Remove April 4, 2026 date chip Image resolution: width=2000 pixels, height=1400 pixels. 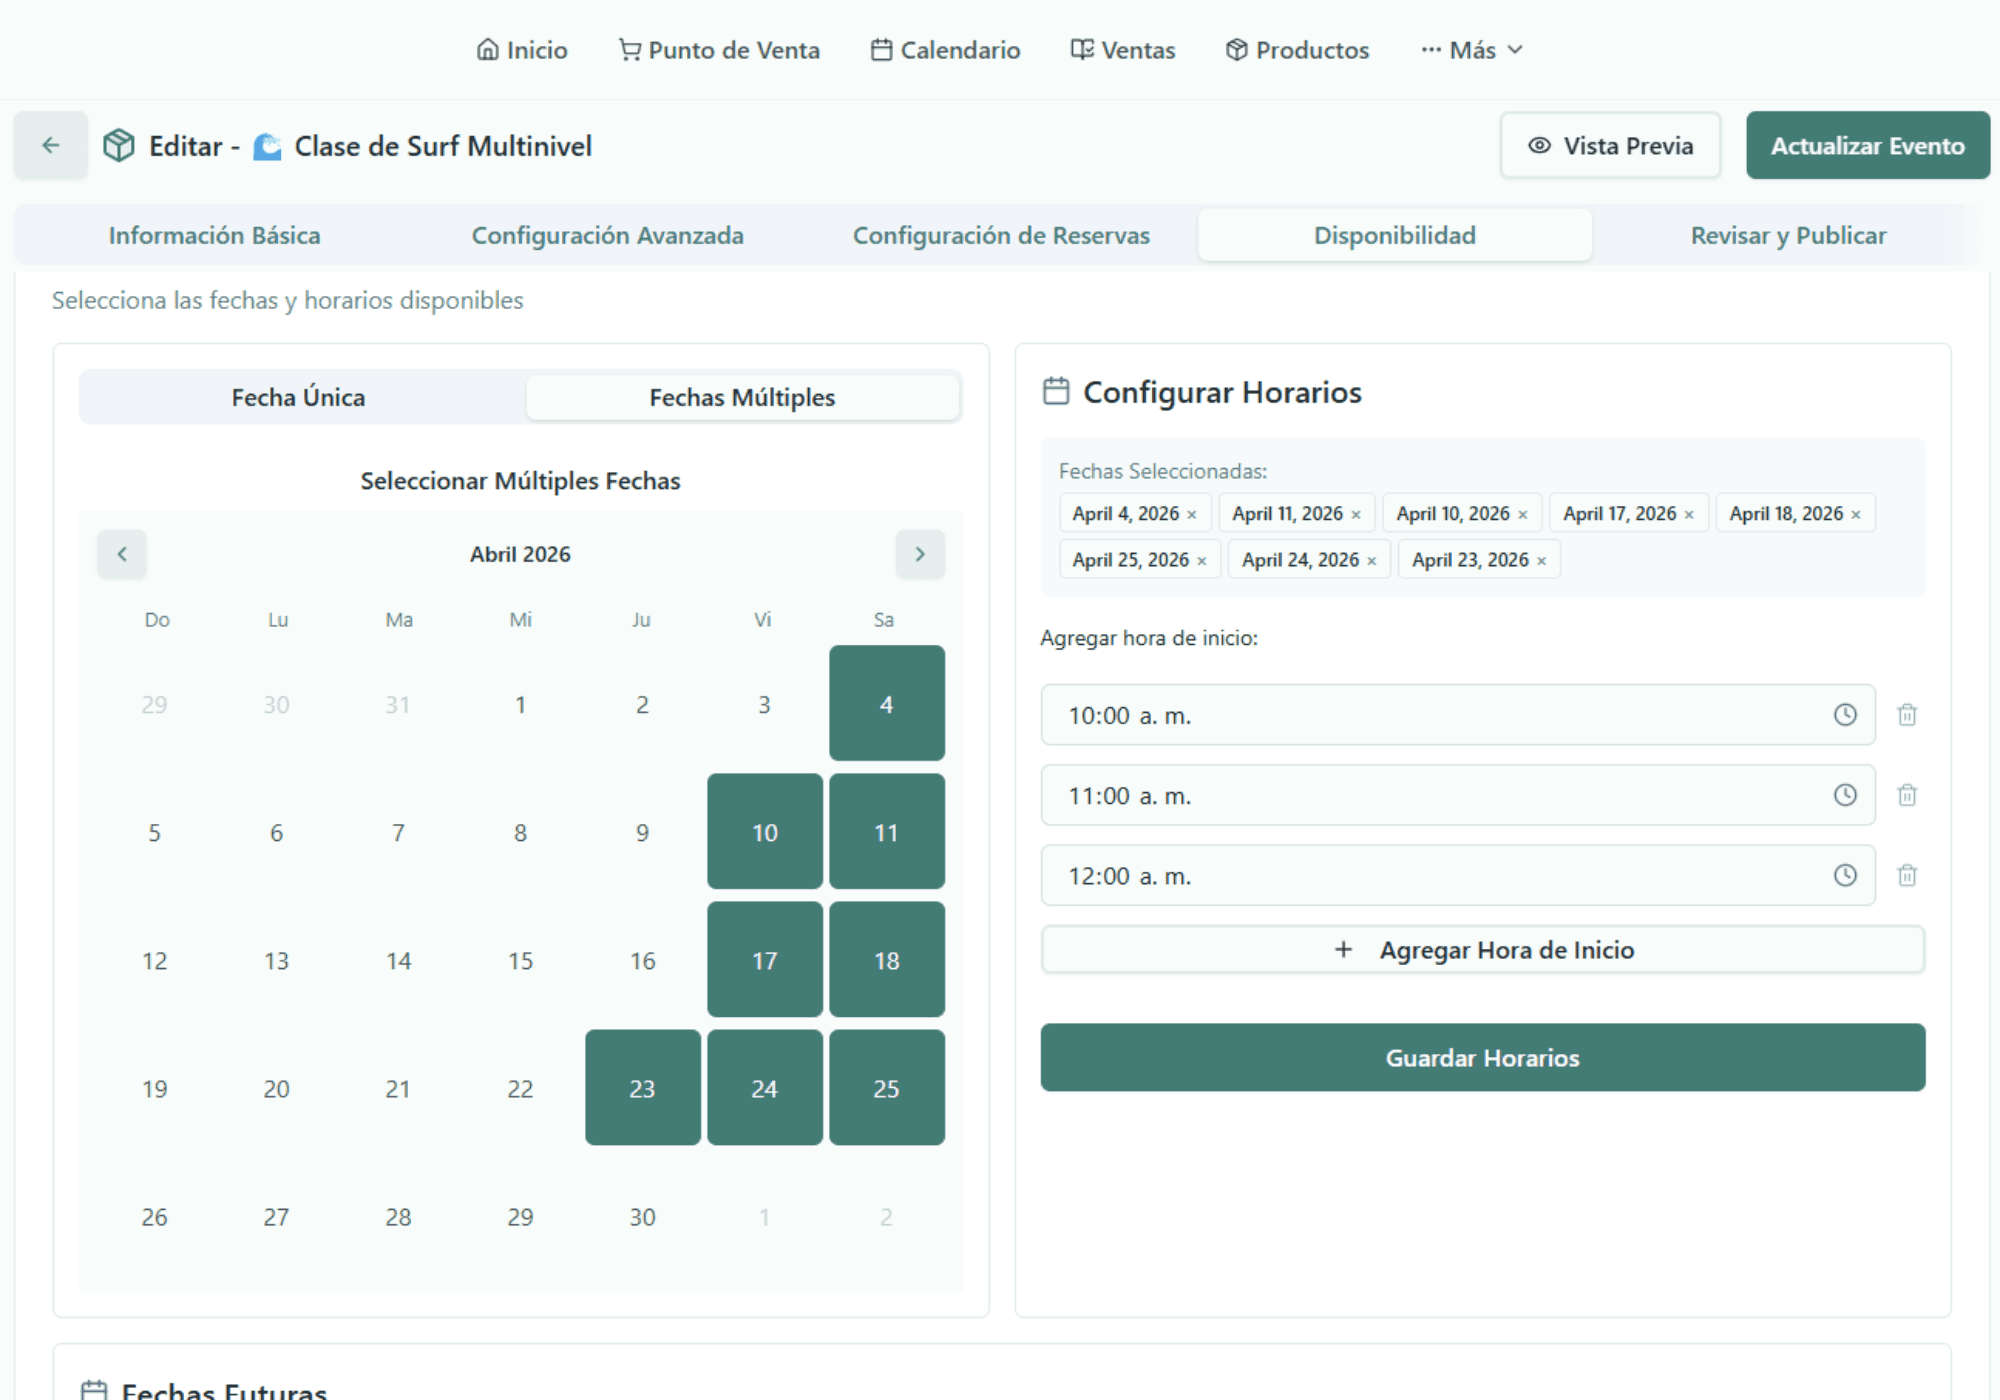pyautogui.click(x=1192, y=515)
